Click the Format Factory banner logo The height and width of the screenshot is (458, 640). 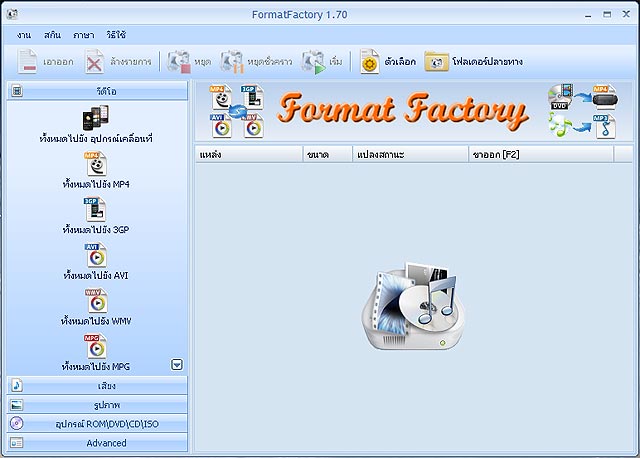pyautogui.click(x=403, y=110)
